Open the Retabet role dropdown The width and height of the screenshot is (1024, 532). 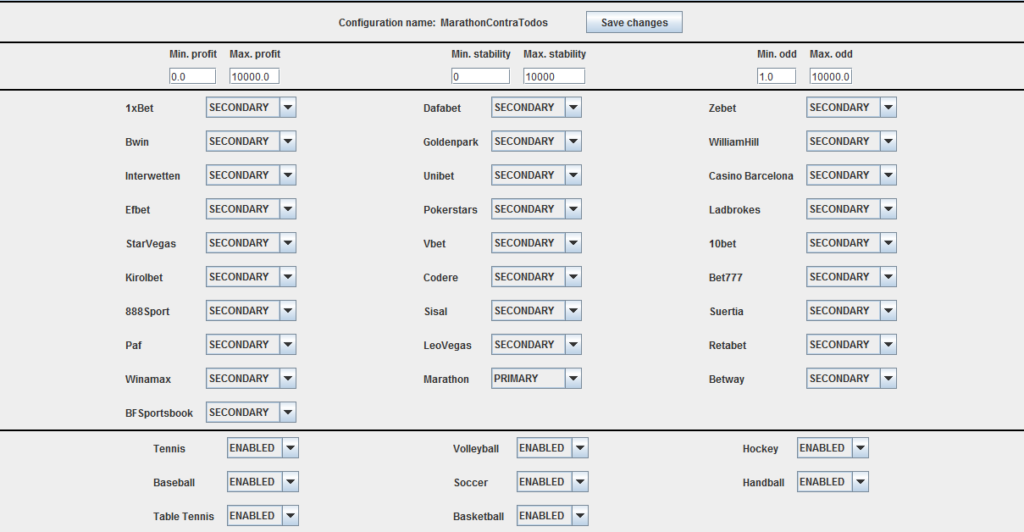point(852,345)
